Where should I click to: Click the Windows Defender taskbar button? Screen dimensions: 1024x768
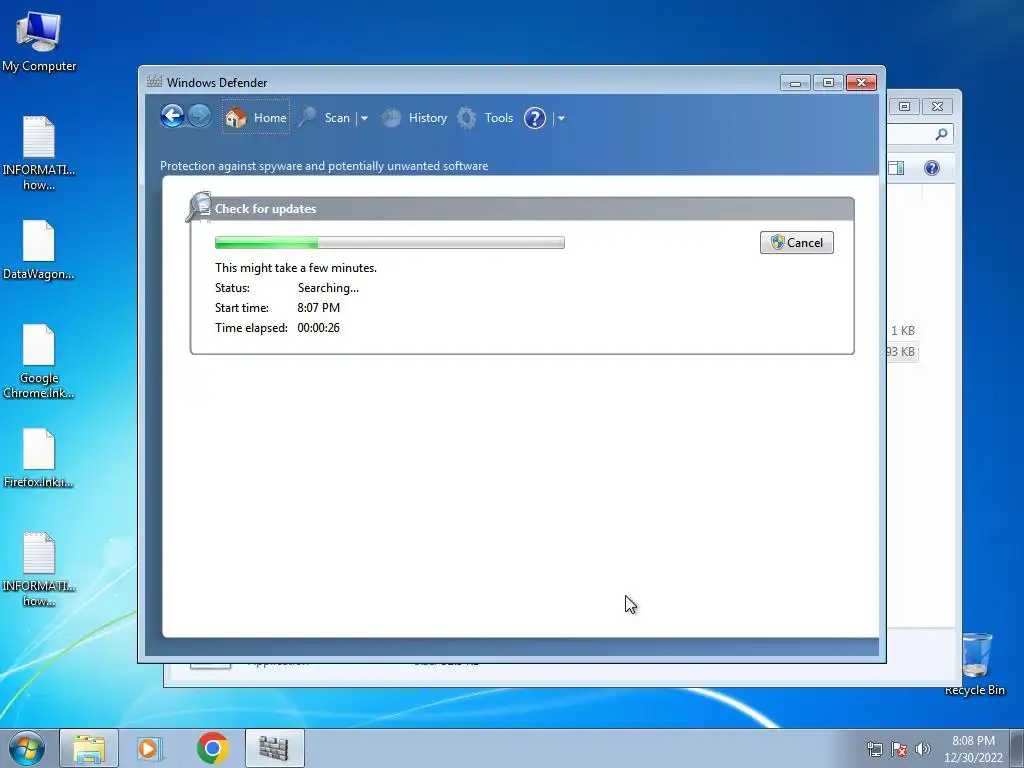click(274, 748)
